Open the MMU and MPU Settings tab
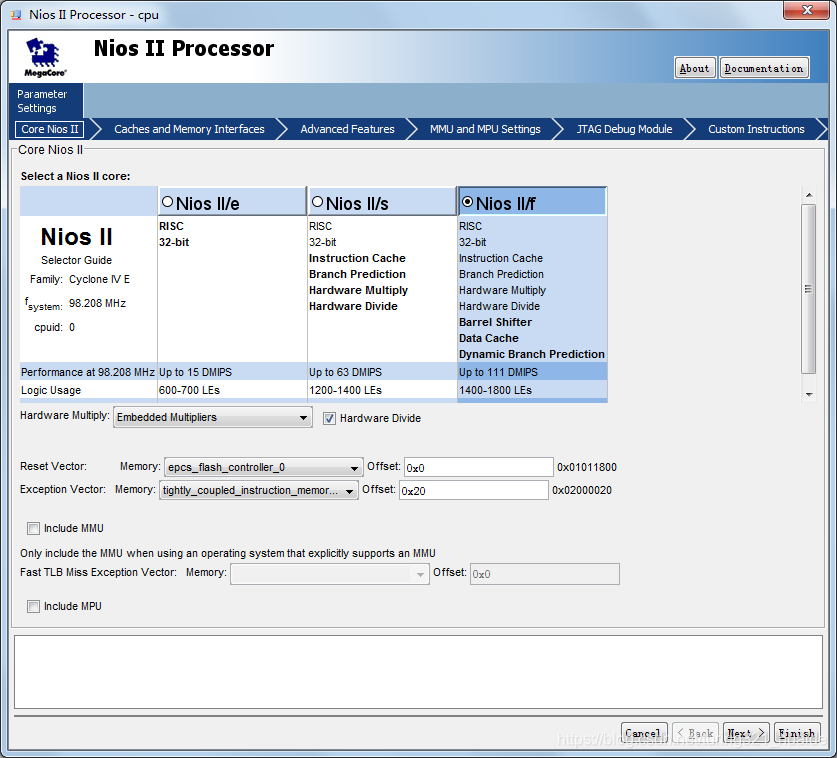 (x=485, y=129)
